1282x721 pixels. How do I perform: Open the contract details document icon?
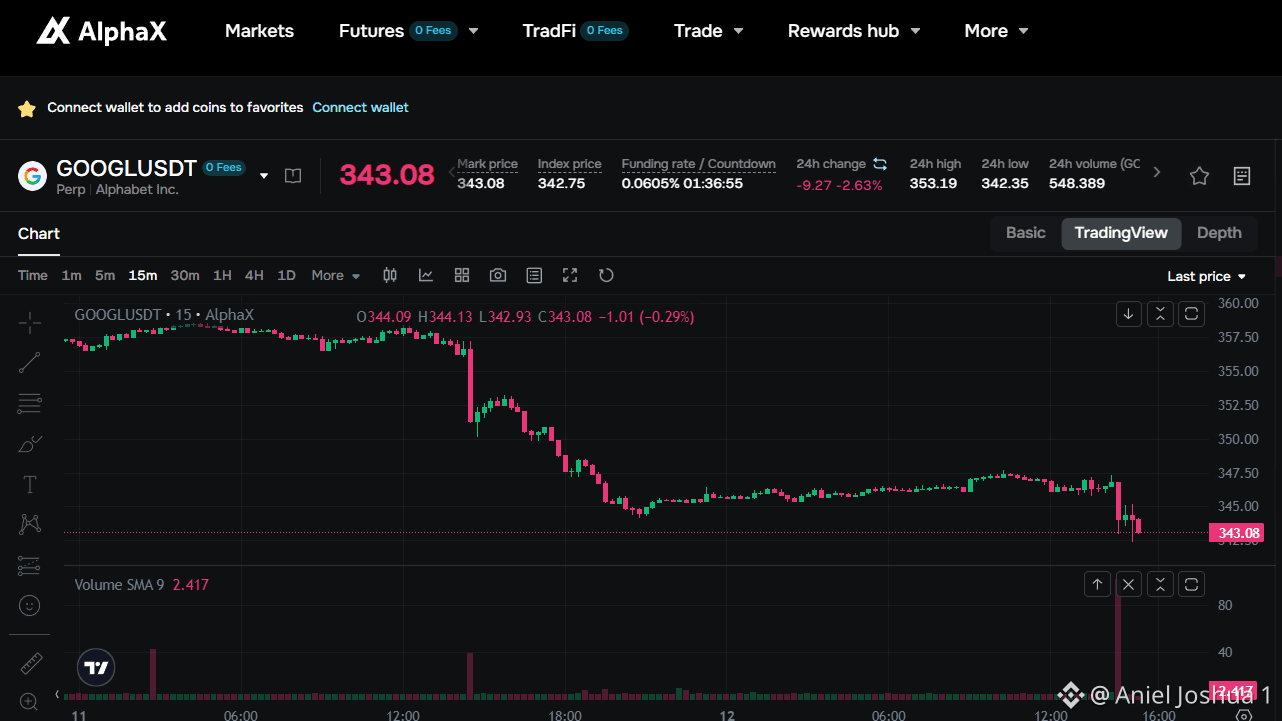(1242, 176)
